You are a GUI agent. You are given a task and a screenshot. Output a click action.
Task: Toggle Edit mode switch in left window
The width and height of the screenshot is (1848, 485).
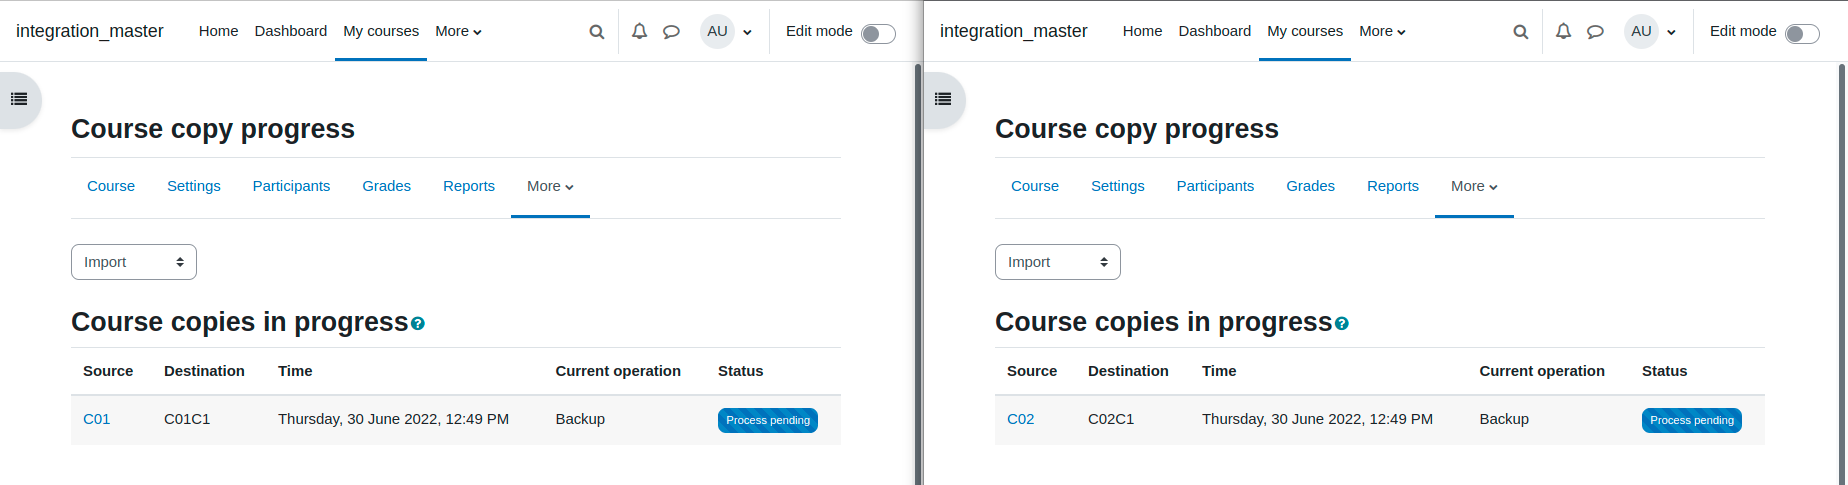878,34
